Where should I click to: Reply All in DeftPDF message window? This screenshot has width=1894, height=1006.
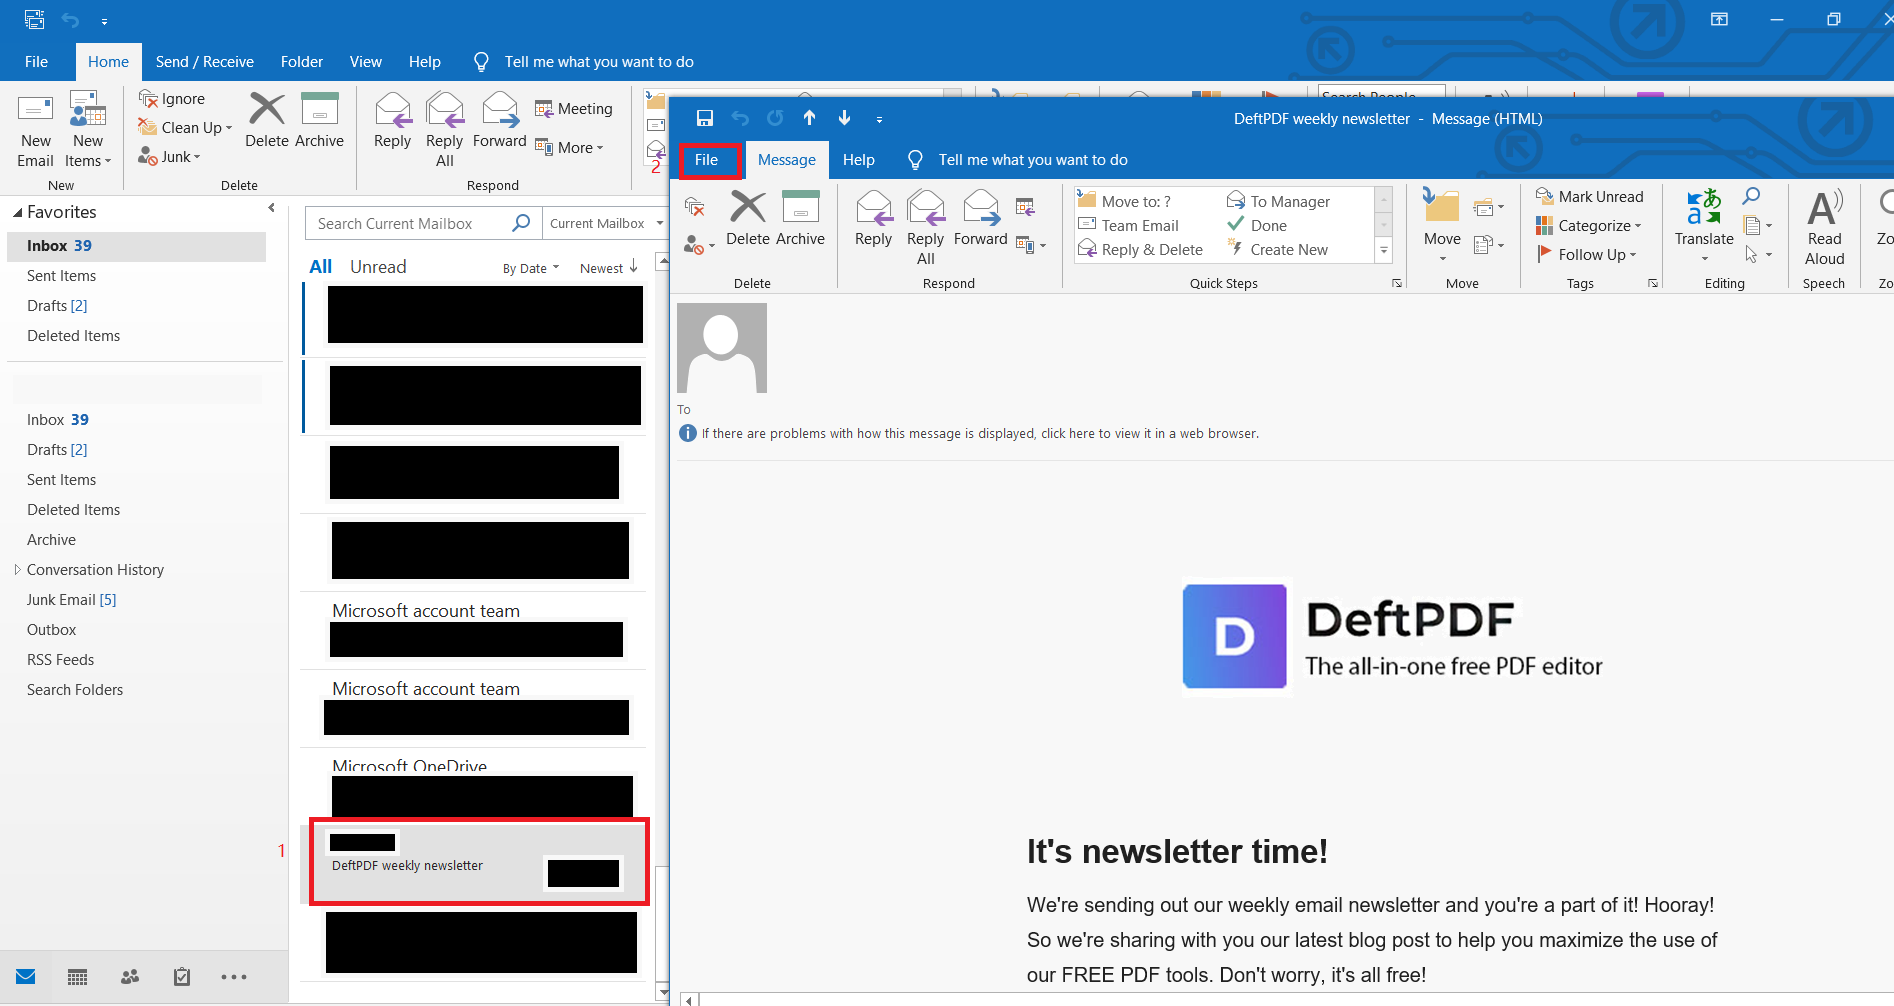click(x=926, y=228)
